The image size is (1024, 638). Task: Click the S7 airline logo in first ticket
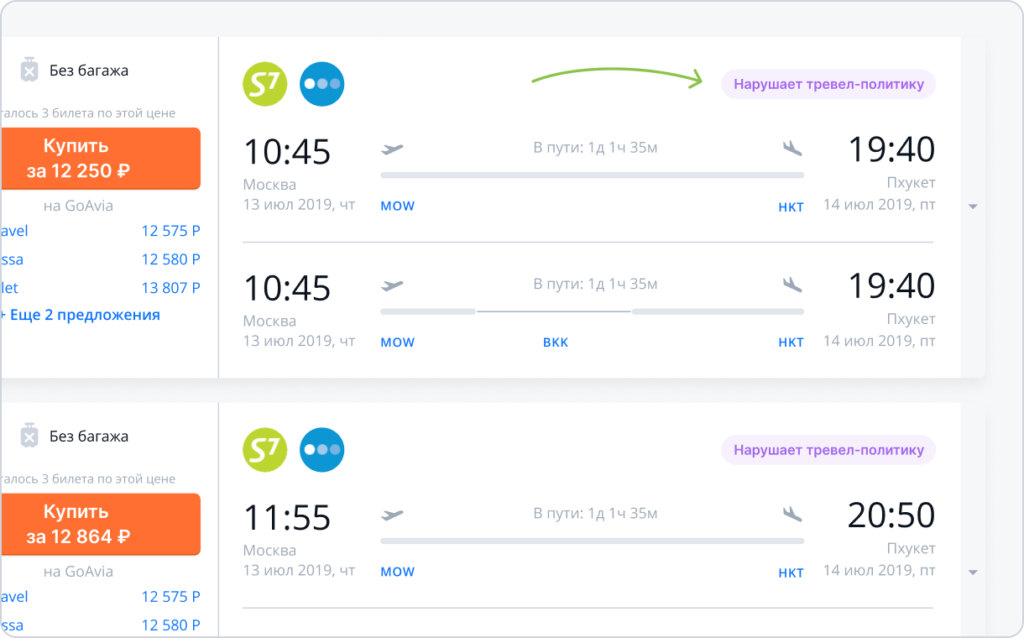coord(264,84)
